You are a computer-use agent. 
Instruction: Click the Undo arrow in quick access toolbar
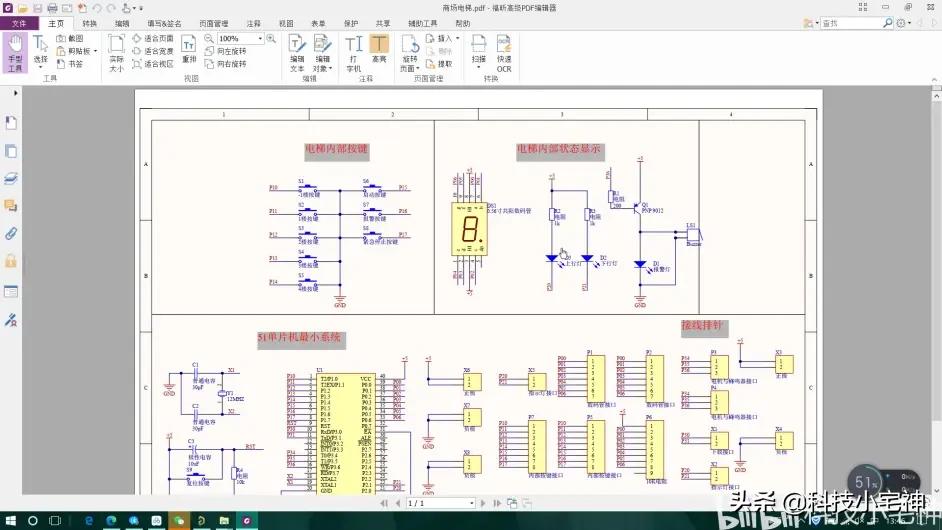[x=97, y=8]
